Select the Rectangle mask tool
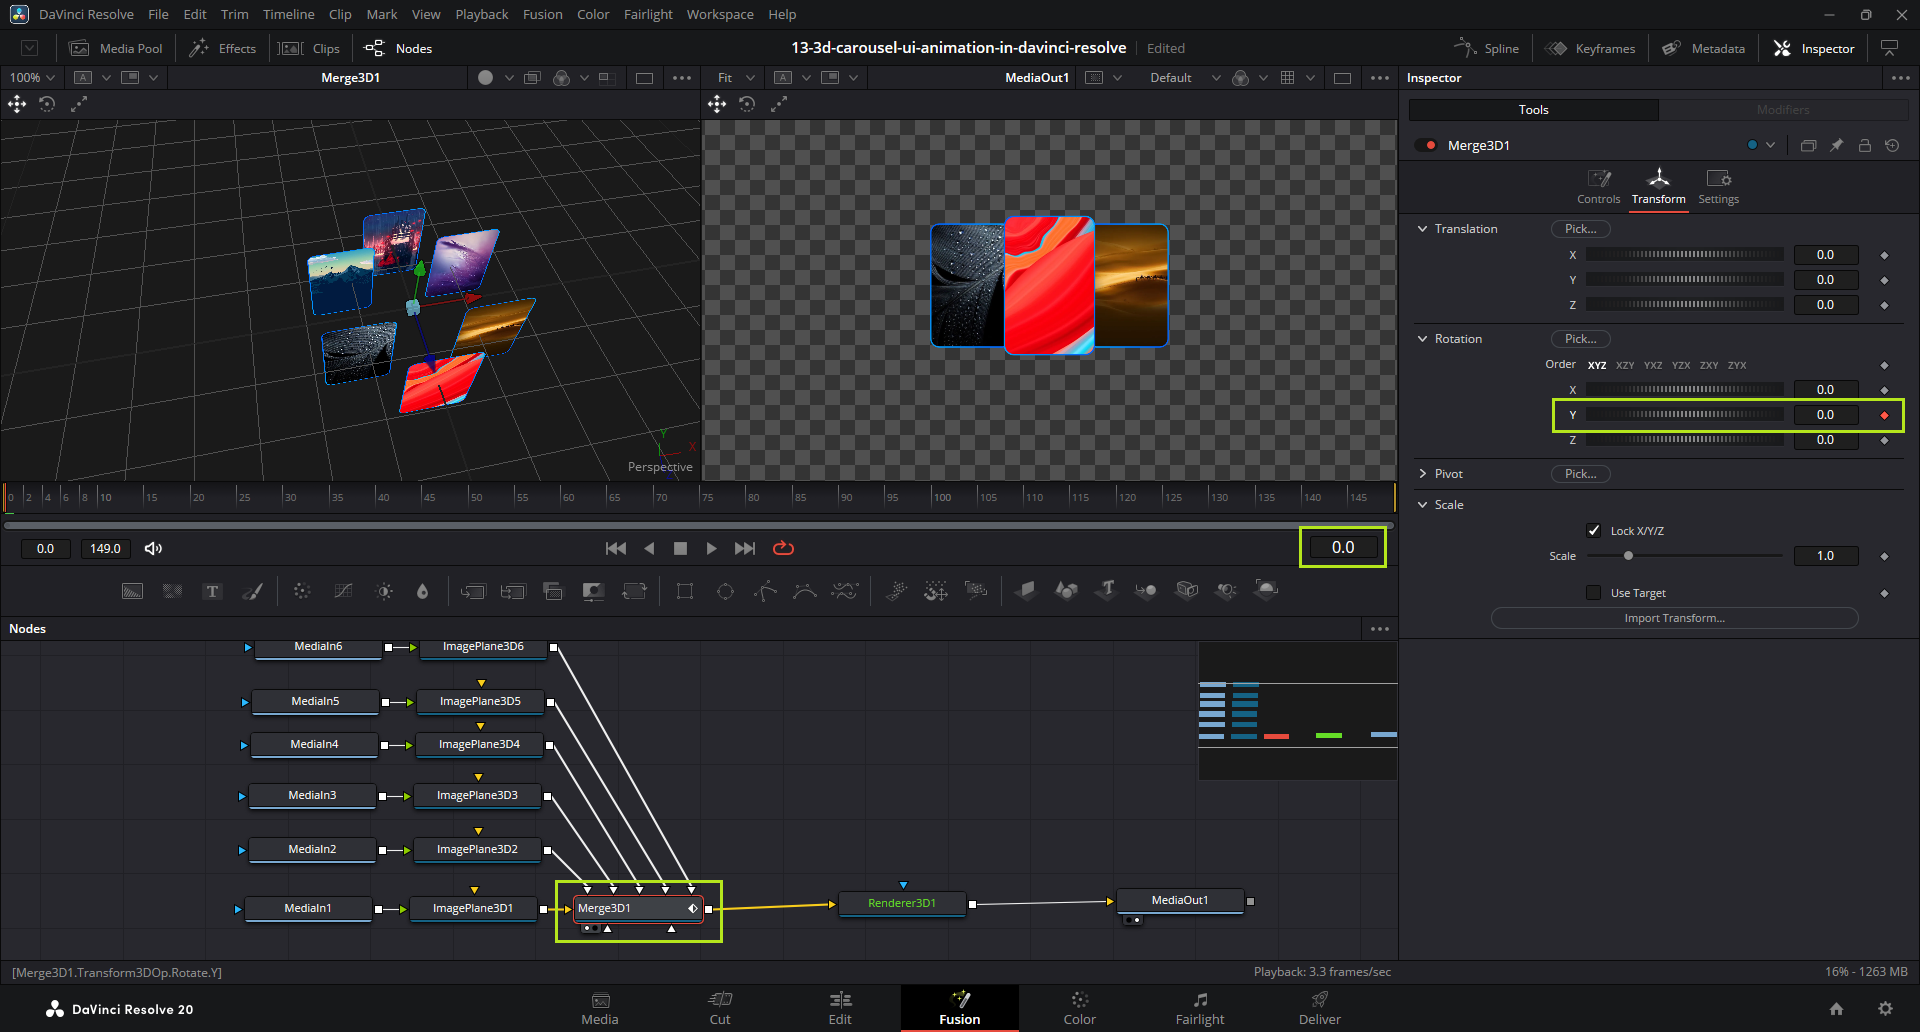1920x1032 pixels. click(685, 591)
